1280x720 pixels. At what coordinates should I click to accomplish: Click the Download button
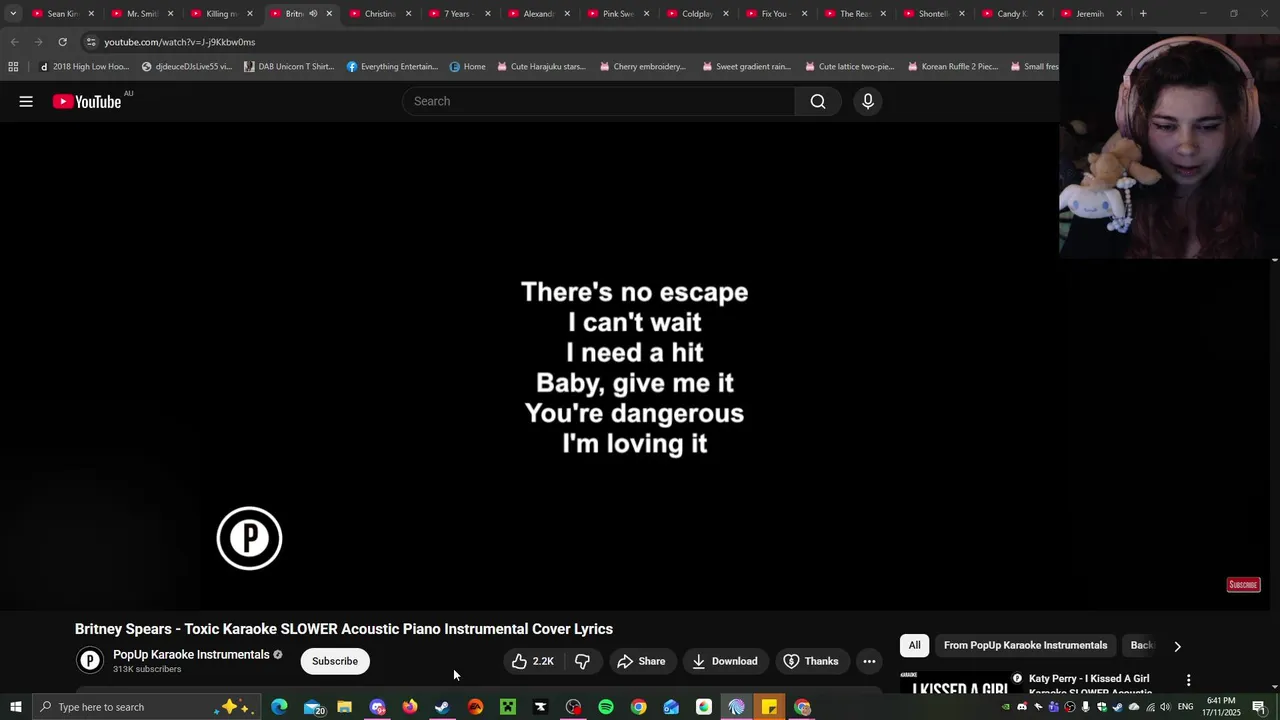(x=725, y=661)
